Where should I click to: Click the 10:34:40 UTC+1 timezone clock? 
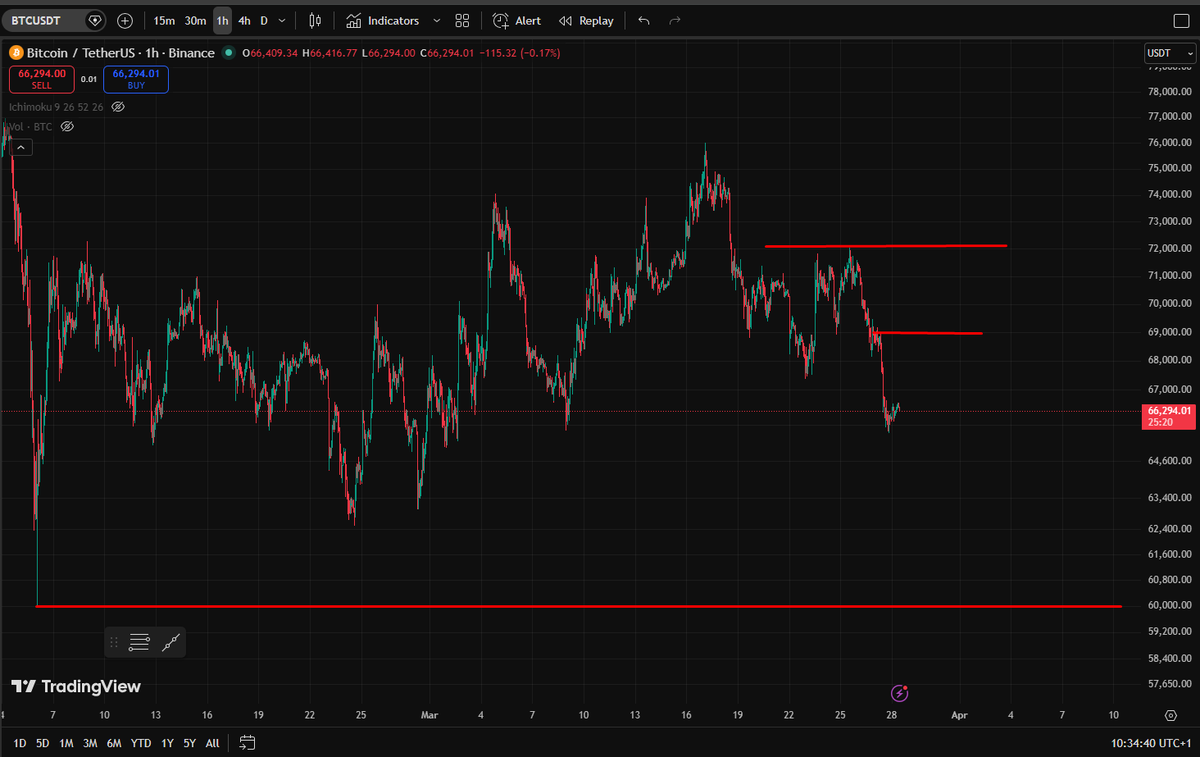[x=1150, y=743]
